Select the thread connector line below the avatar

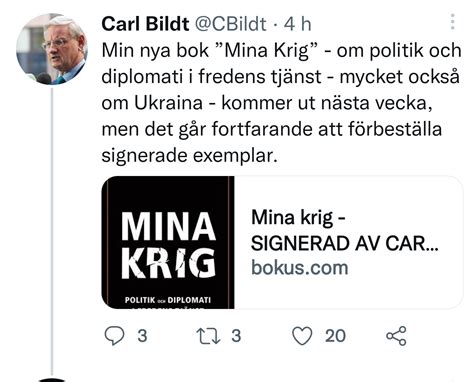52,231
